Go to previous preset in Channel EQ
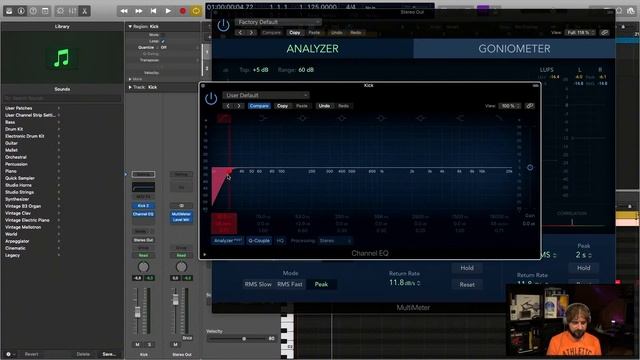This screenshot has height=360, width=640. click(x=228, y=106)
